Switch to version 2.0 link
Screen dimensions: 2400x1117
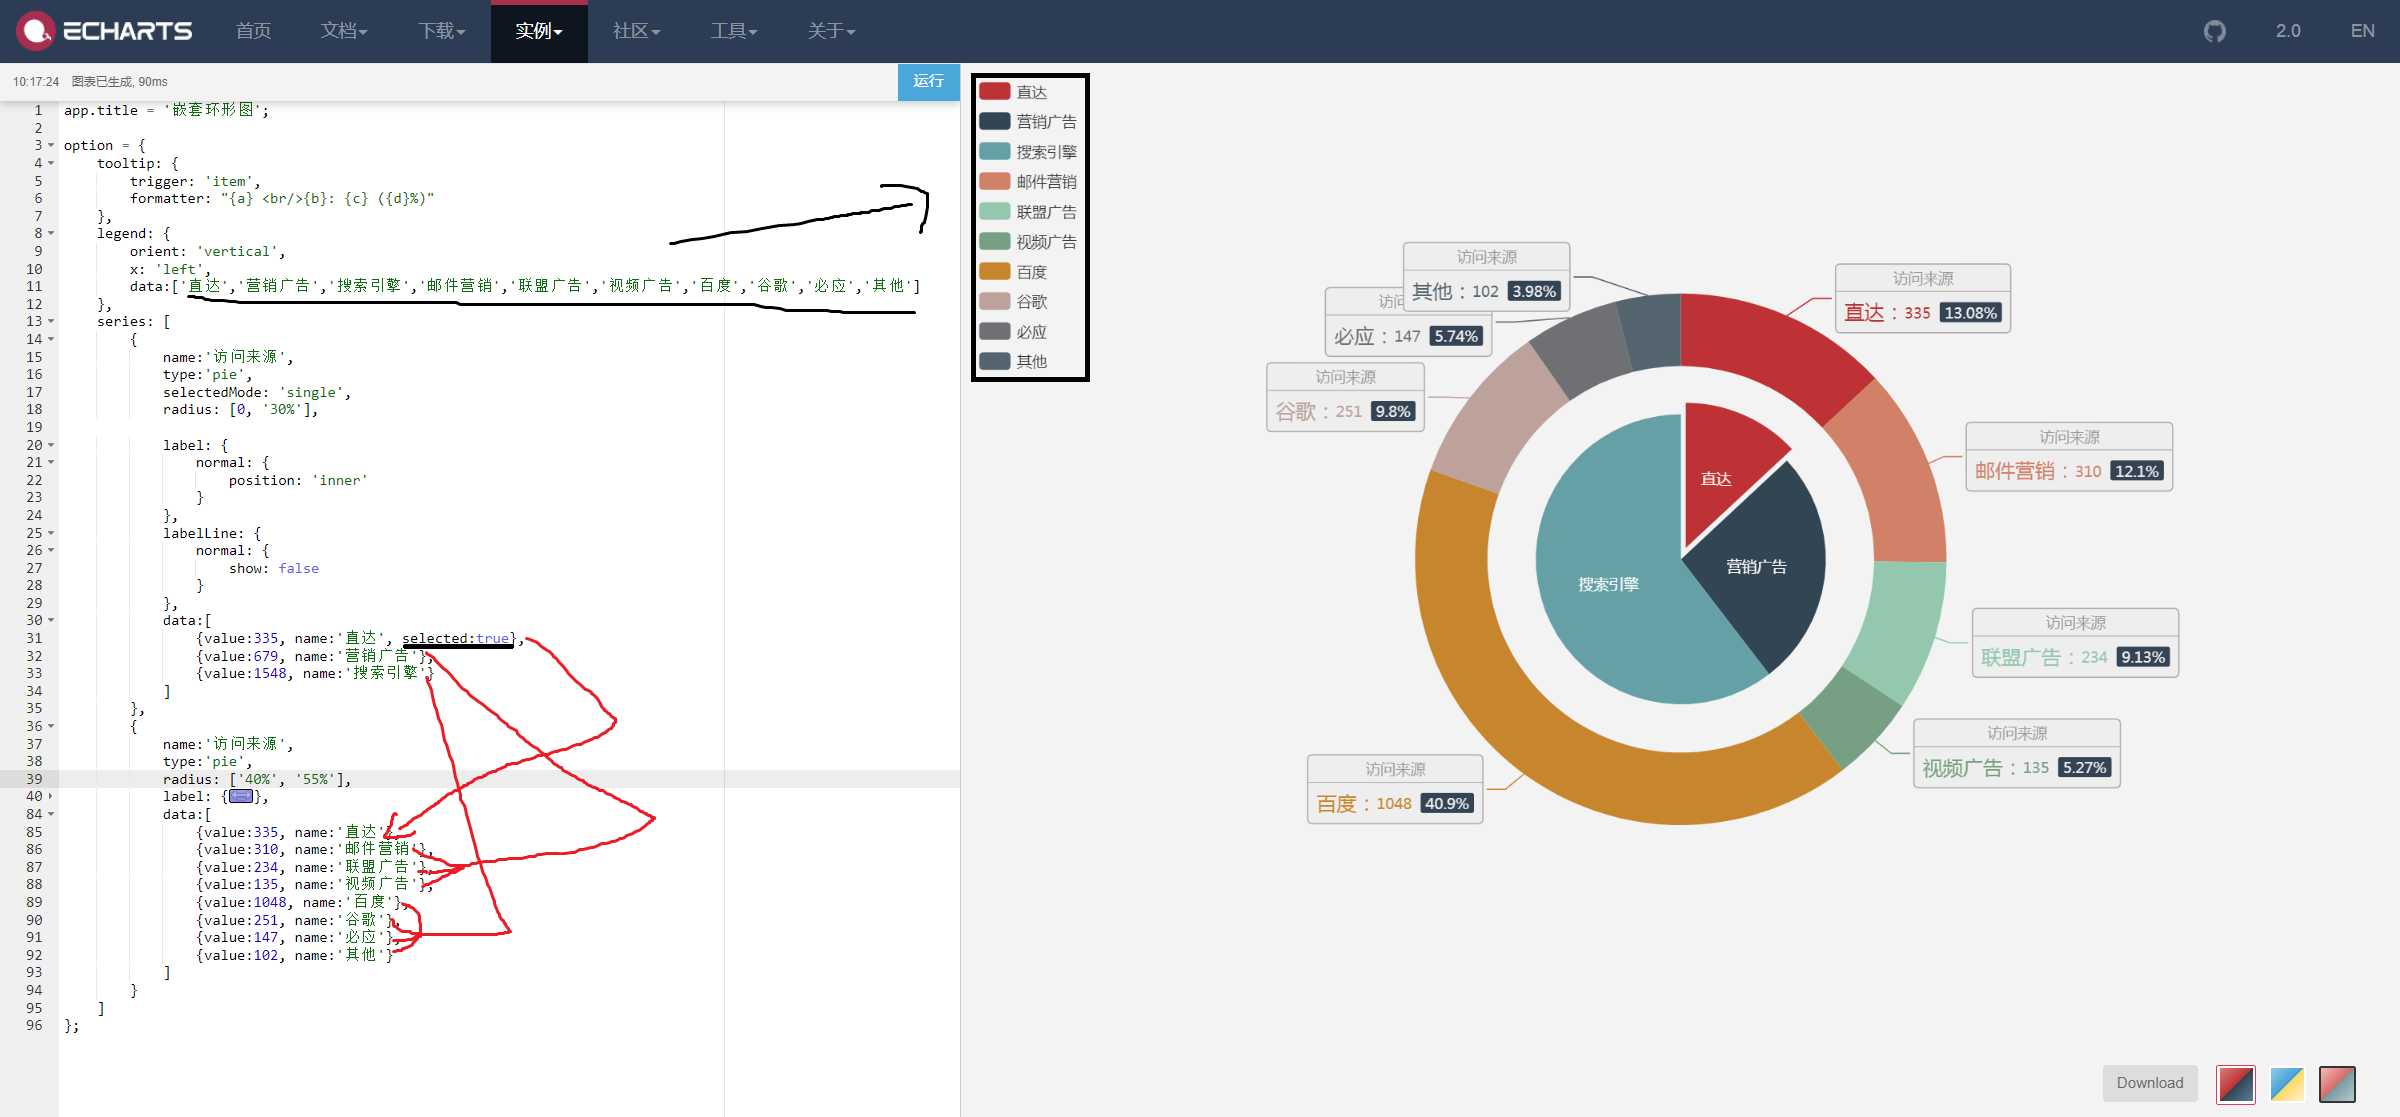2288,31
